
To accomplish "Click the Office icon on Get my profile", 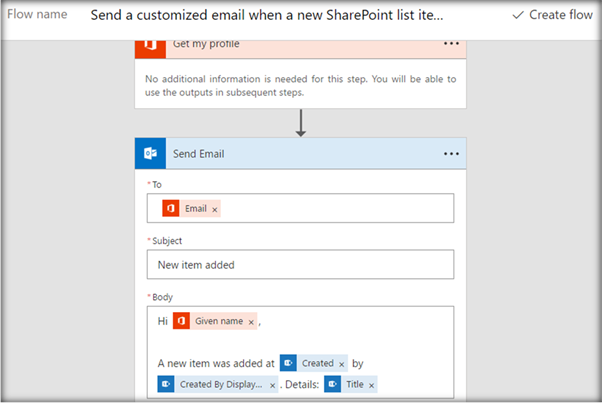I will [x=151, y=44].
